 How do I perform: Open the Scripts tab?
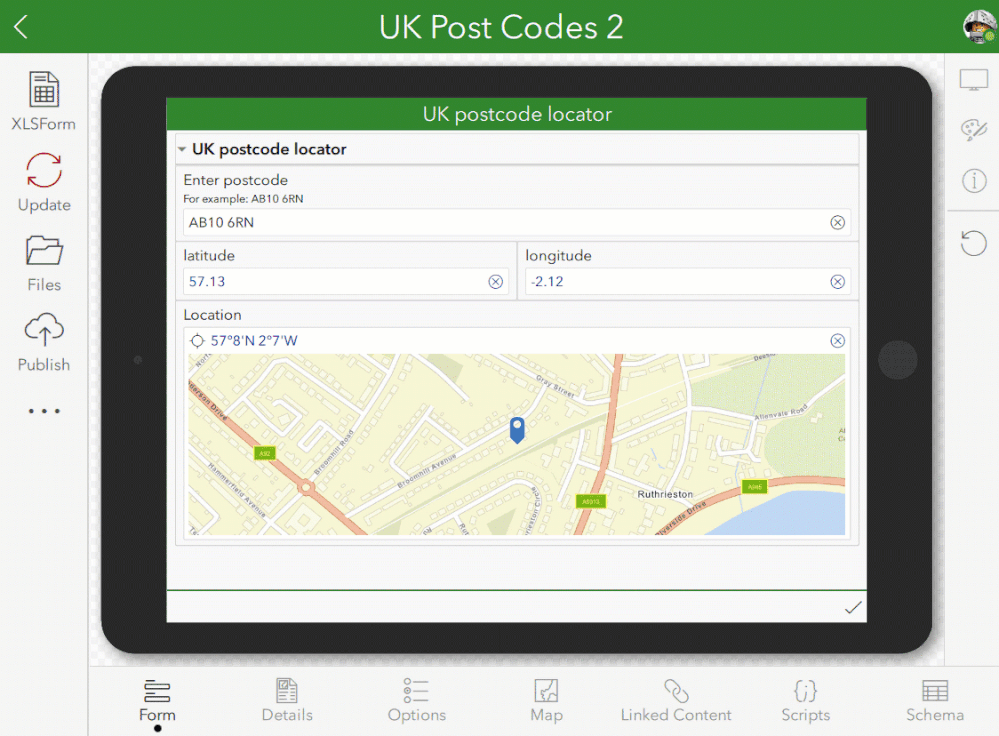tap(805, 701)
